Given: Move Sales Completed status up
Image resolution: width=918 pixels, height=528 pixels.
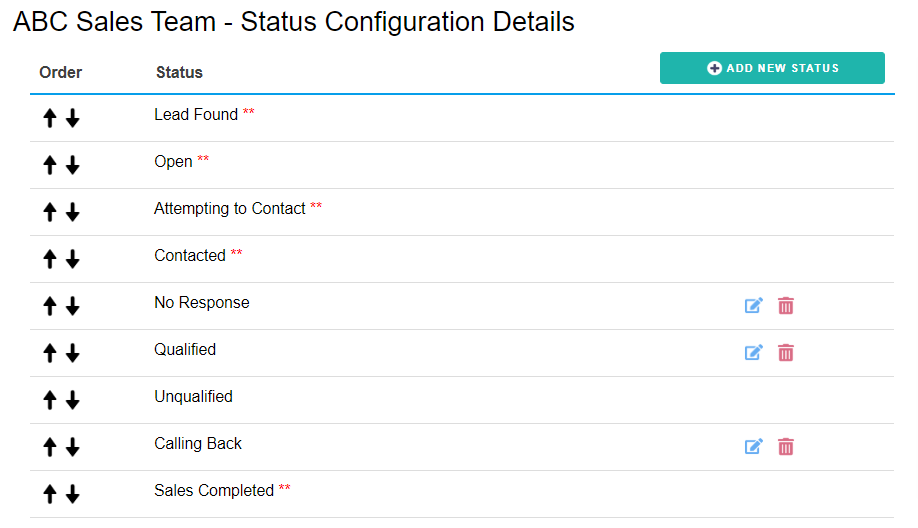Looking at the screenshot, I should [50, 494].
